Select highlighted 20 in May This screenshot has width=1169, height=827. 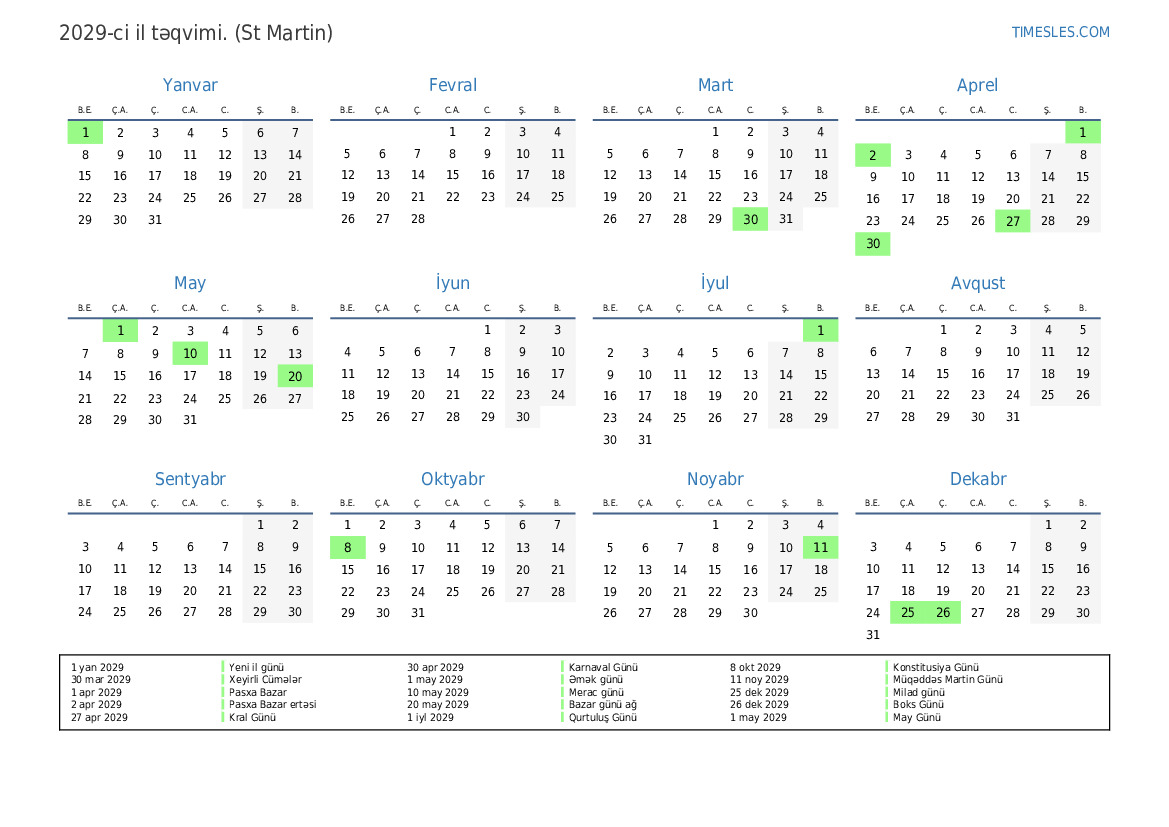pyautogui.click(x=295, y=376)
